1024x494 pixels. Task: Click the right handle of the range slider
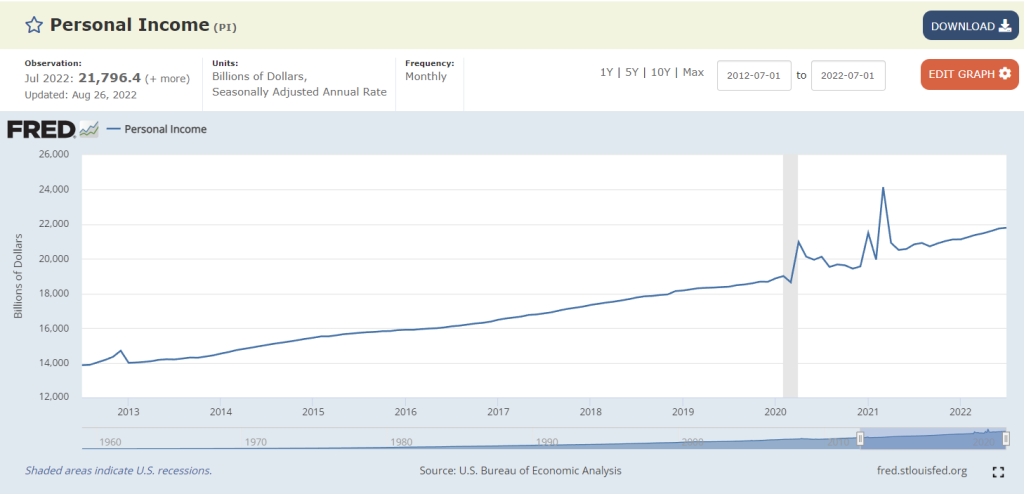click(x=1006, y=438)
